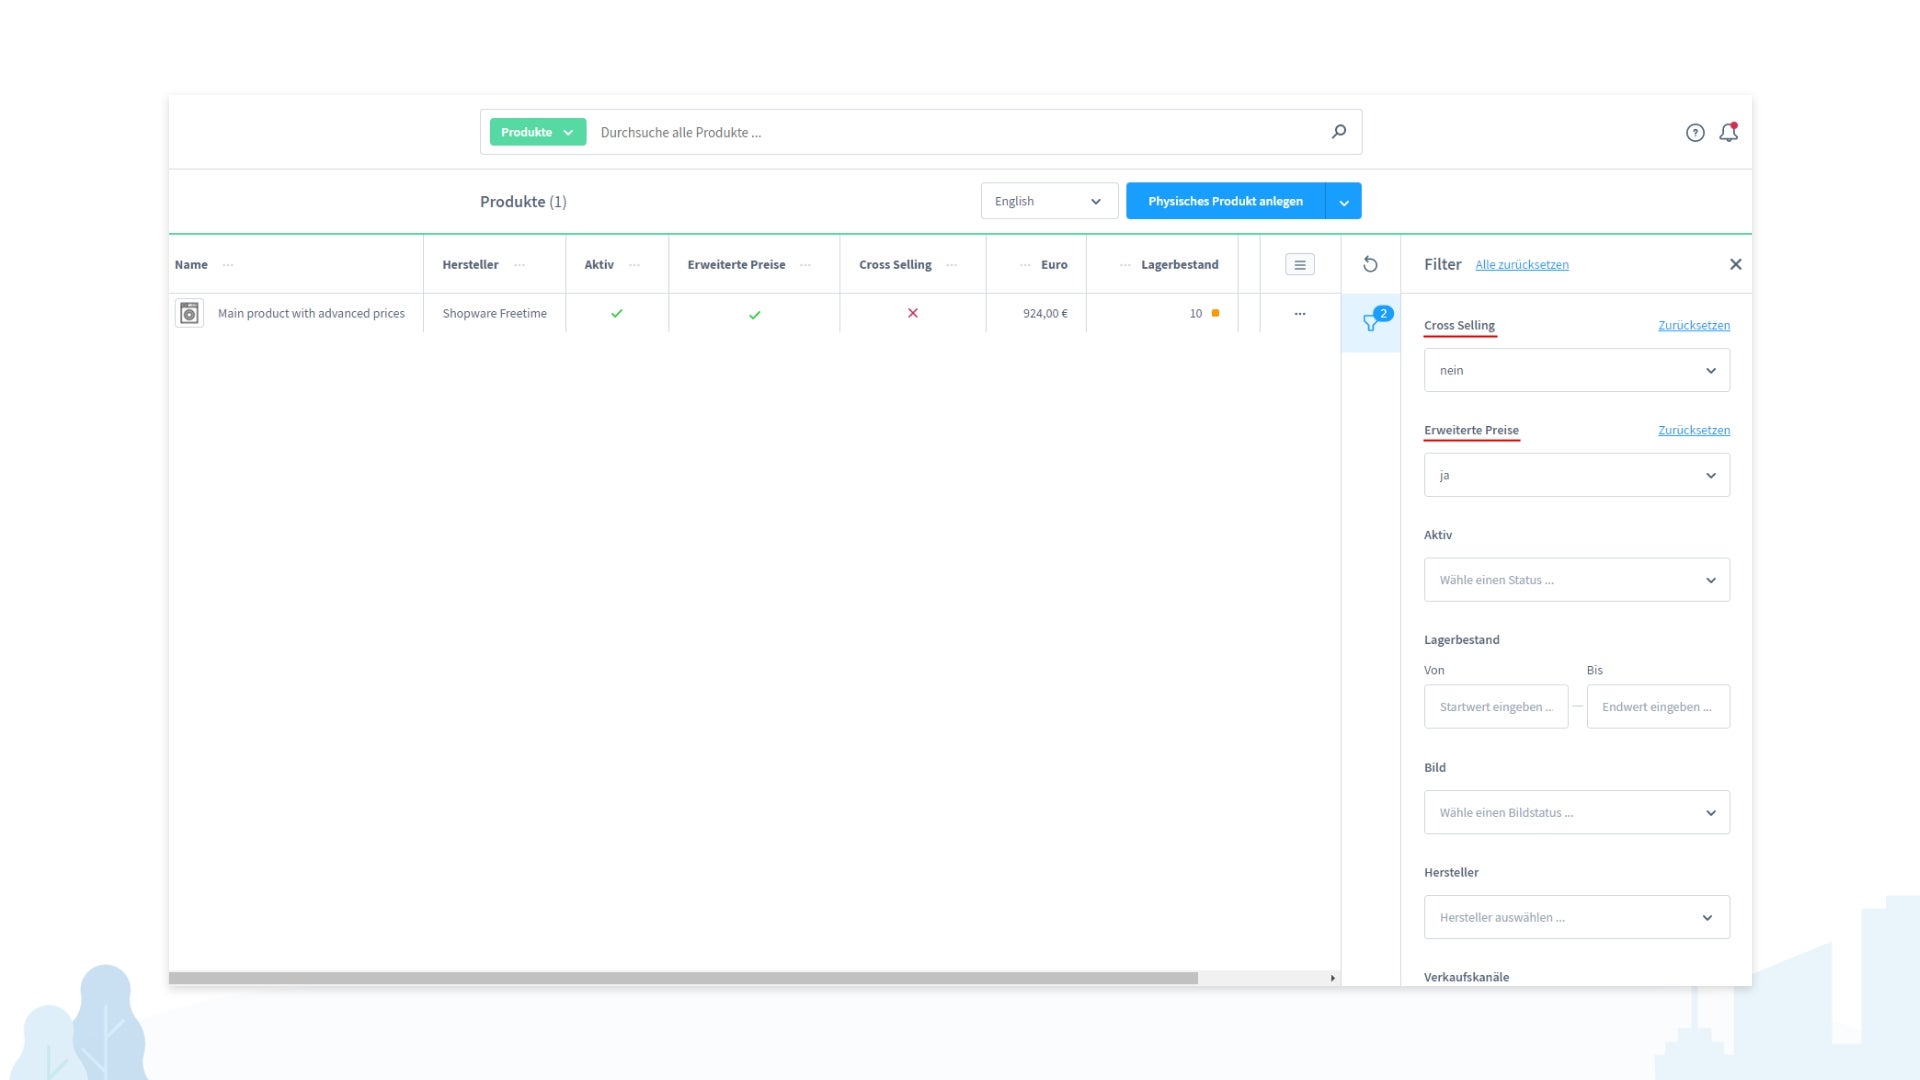Open the Produkte search type dropdown
The image size is (1920, 1080).
(x=538, y=132)
